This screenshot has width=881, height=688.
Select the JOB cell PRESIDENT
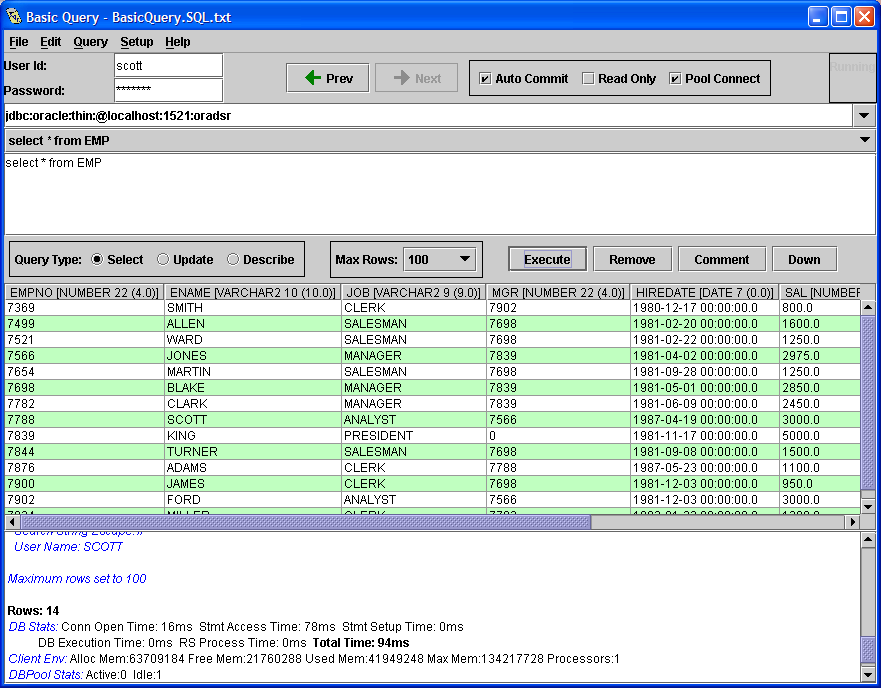click(x=414, y=436)
